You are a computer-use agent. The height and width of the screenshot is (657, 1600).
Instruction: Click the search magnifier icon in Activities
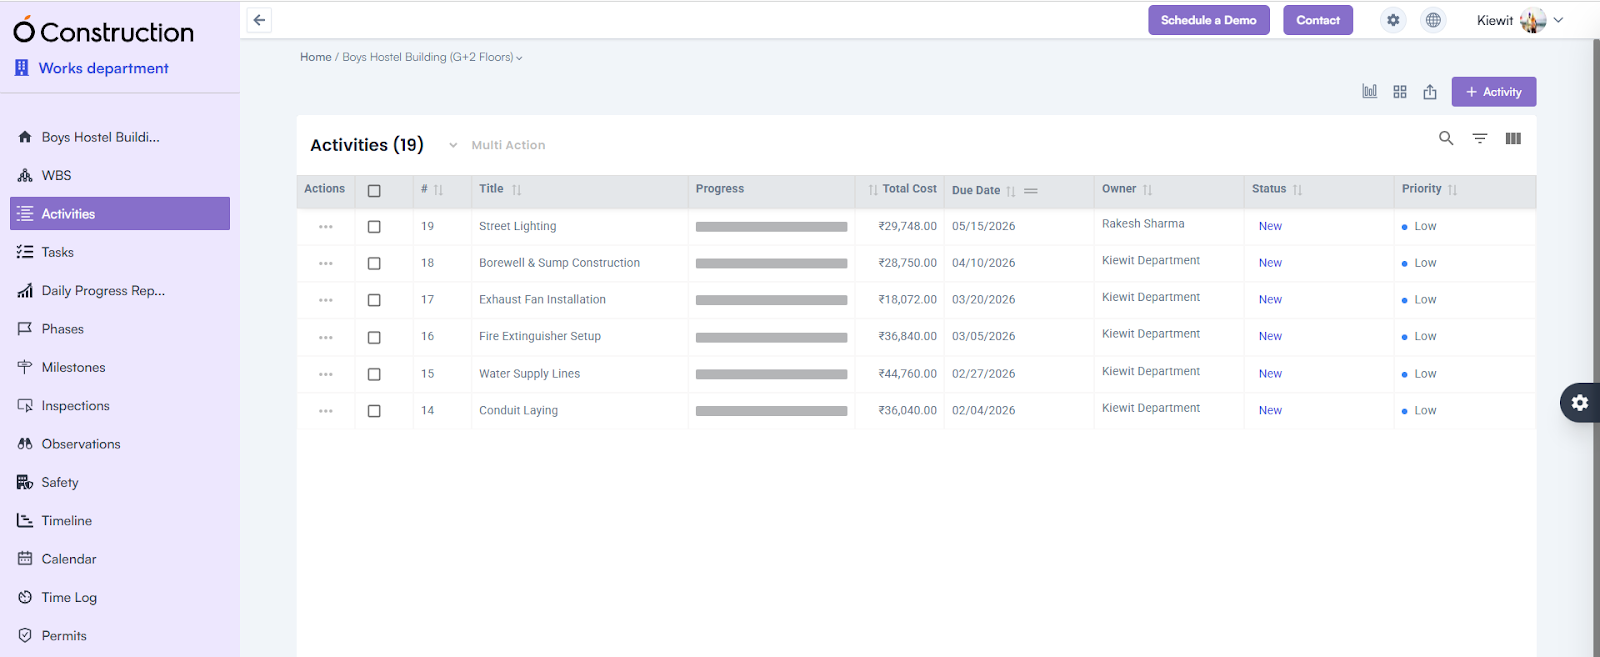click(1446, 139)
